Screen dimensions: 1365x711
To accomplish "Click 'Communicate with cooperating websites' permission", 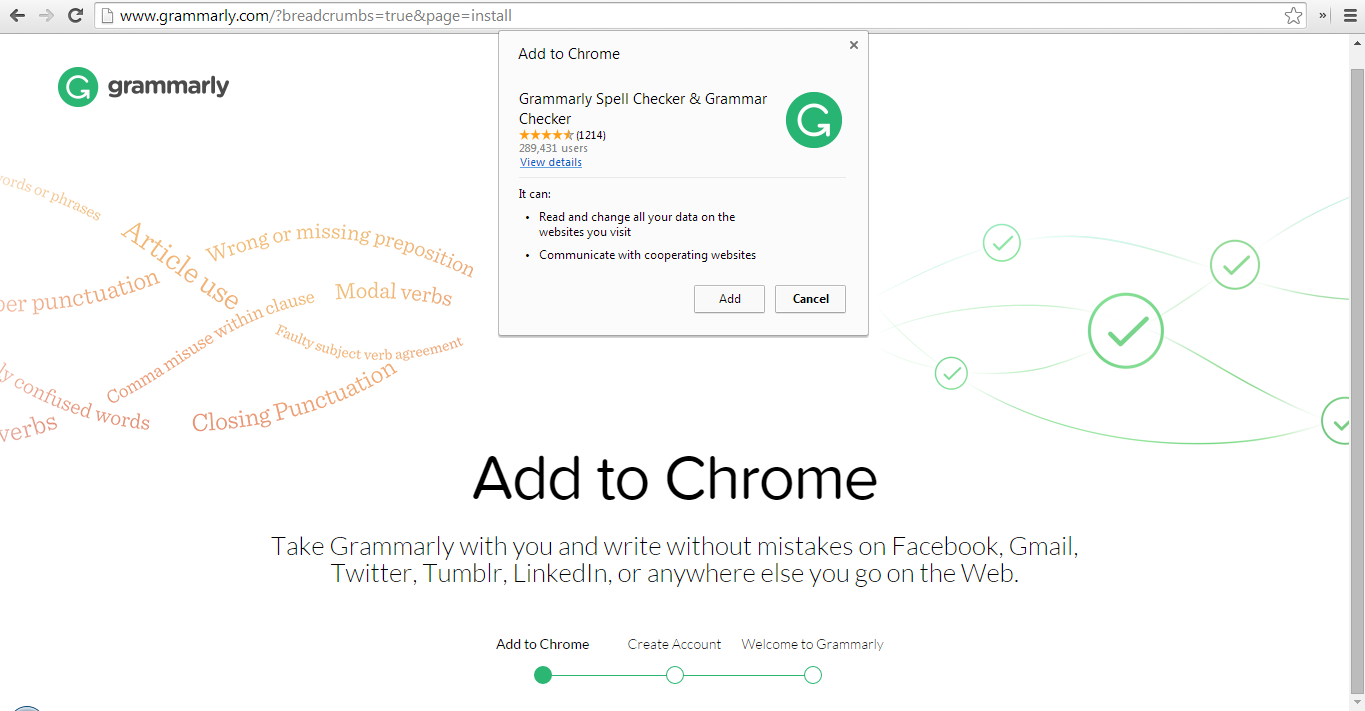I will (647, 255).
